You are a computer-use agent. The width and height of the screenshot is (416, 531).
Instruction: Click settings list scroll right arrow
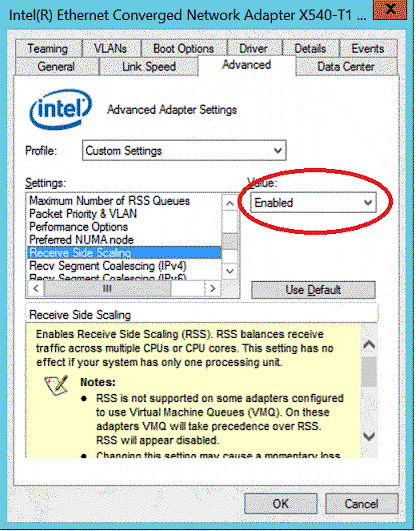[x=213, y=289]
